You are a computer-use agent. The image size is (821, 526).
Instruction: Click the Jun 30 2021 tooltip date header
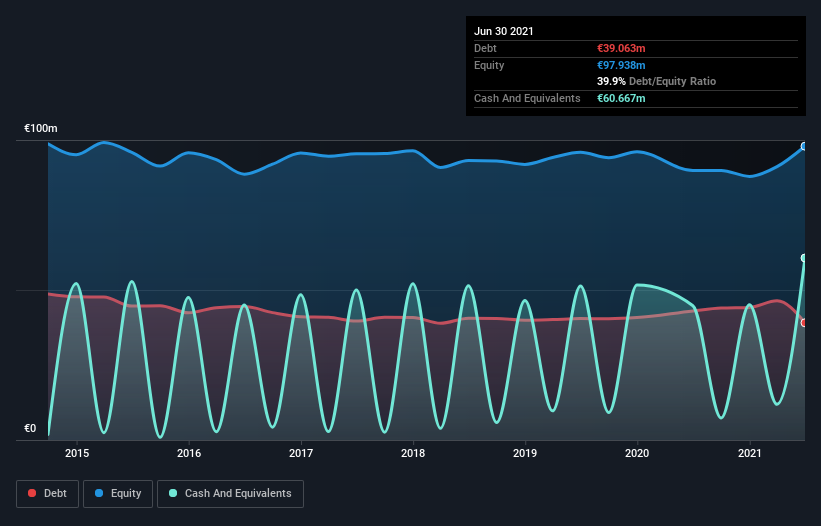coord(504,31)
